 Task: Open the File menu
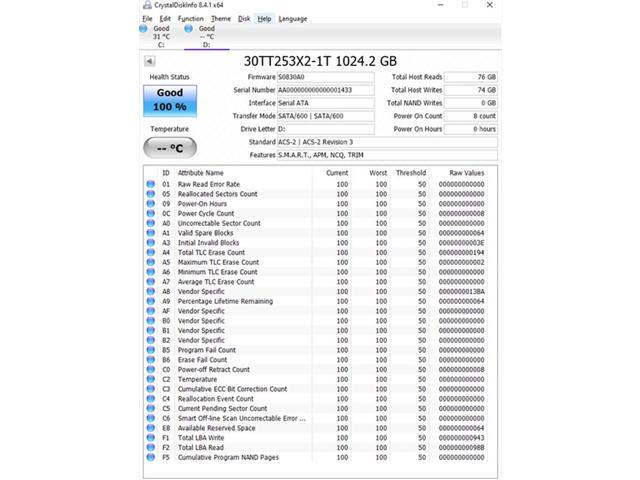pyautogui.click(x=147, y=18)
